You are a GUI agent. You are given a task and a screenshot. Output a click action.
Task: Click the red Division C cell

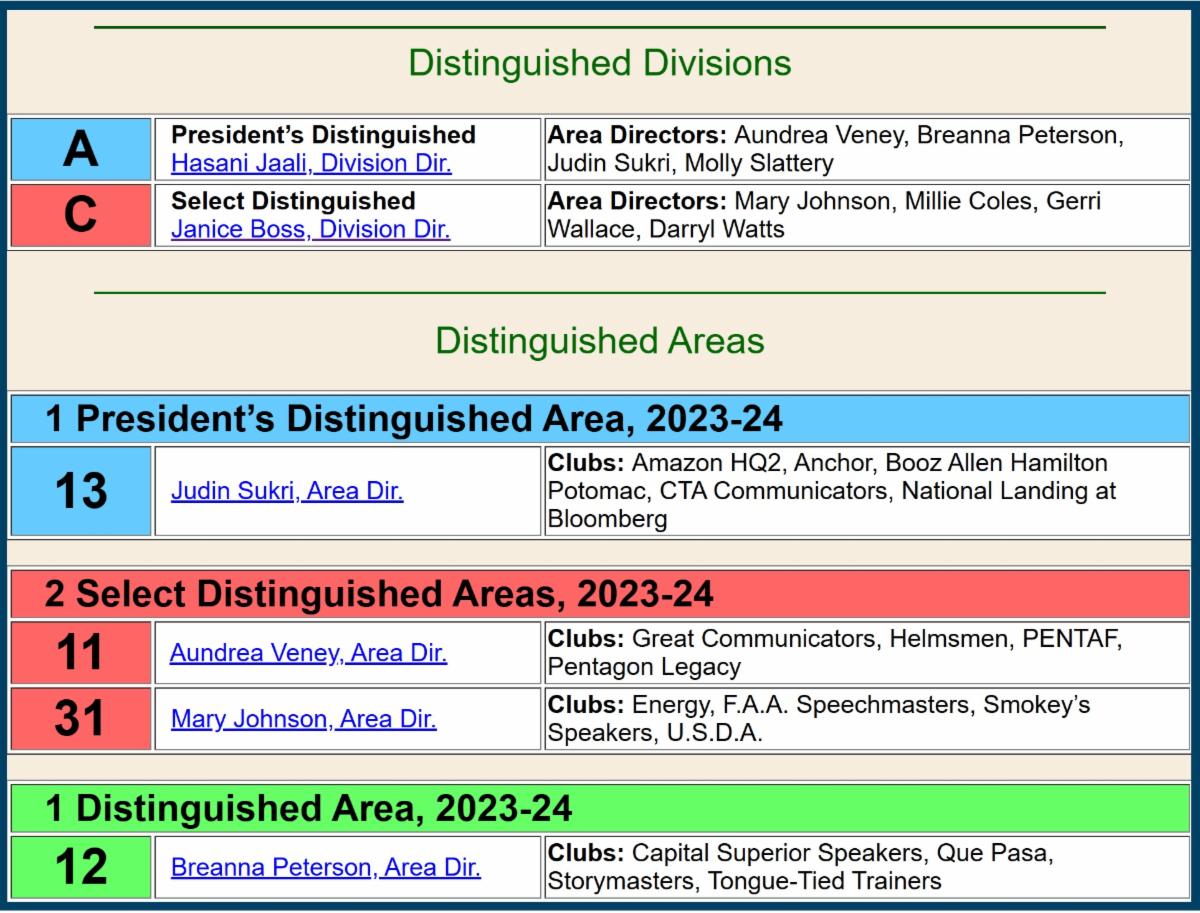click(x=81, y=215)
